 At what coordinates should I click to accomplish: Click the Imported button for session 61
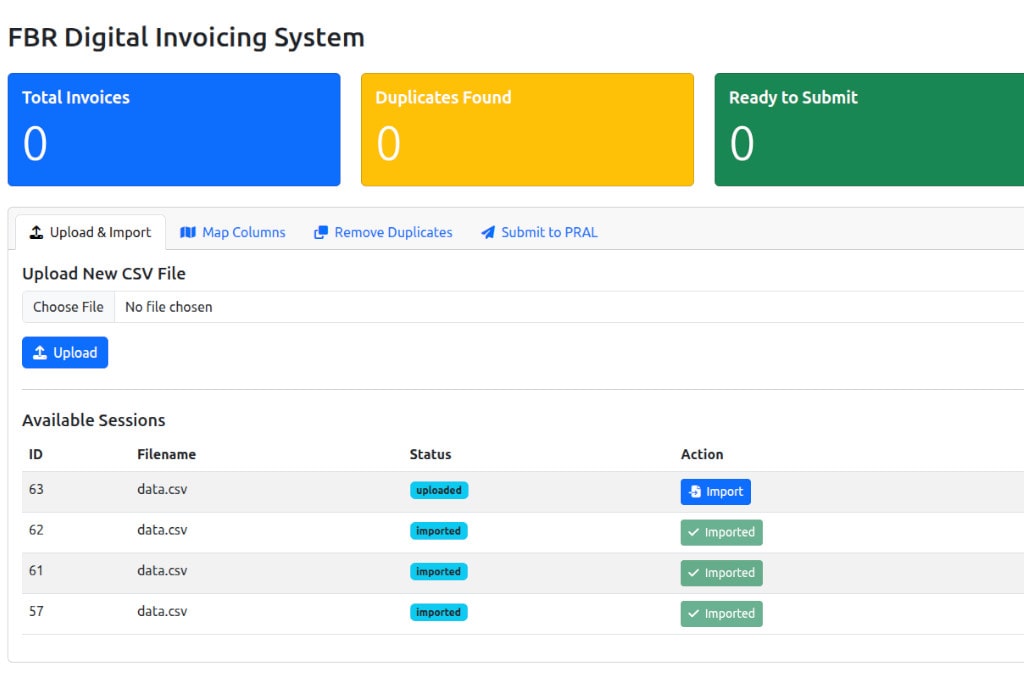(x=721, y=573)
